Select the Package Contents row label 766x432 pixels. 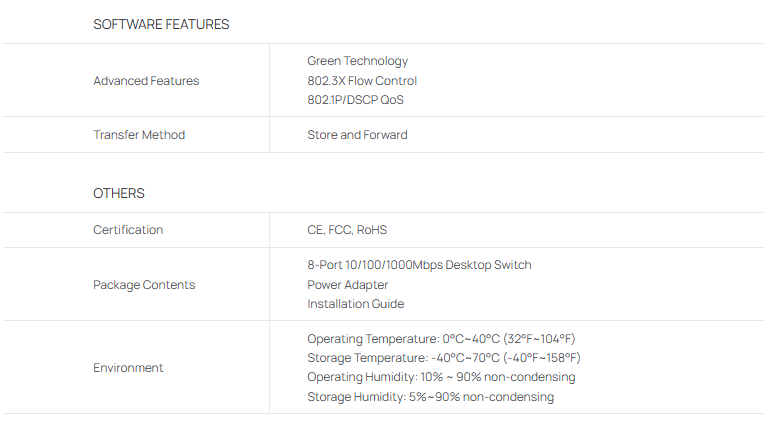pos(144,285)
